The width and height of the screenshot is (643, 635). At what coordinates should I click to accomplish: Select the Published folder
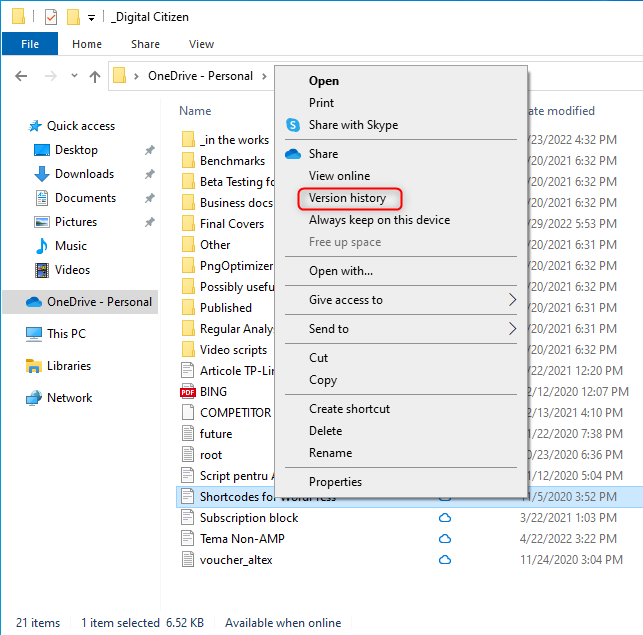217,308
